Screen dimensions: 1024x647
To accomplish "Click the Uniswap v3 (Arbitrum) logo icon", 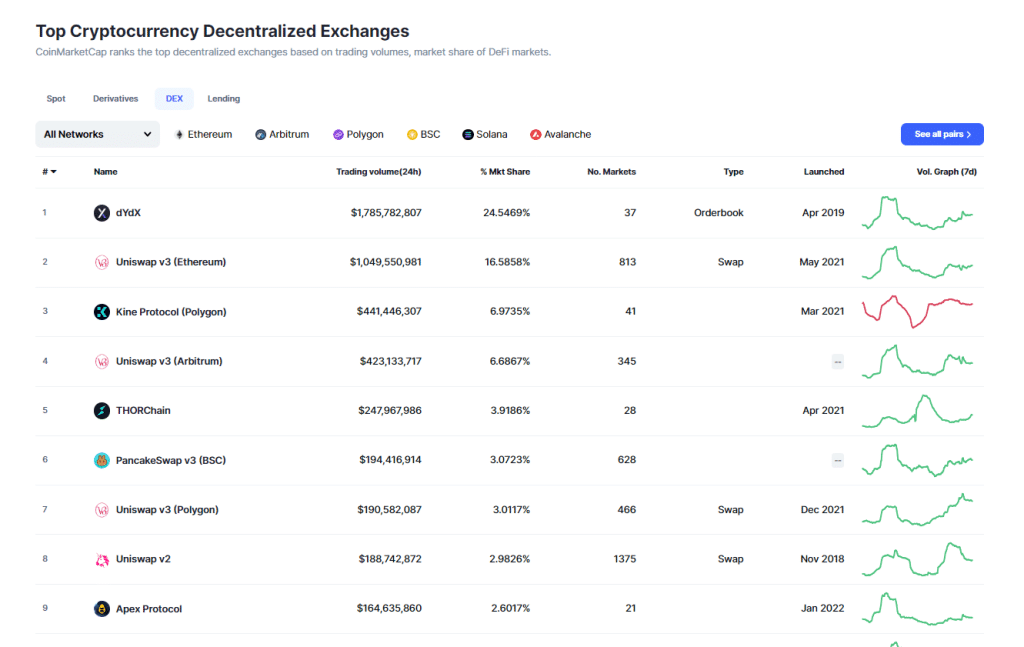I will tap(101, 362).
